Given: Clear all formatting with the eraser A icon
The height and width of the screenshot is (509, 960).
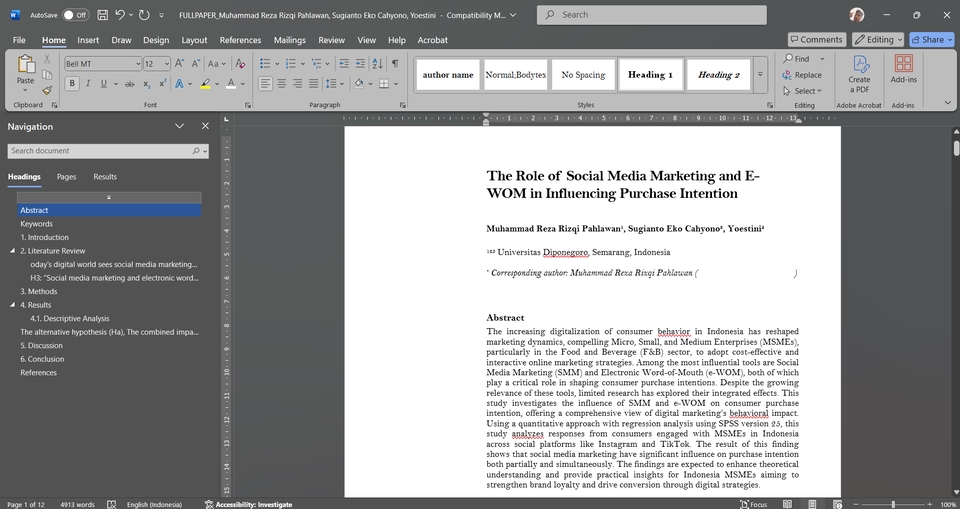Looking at the screenshot, I should 240,64.
